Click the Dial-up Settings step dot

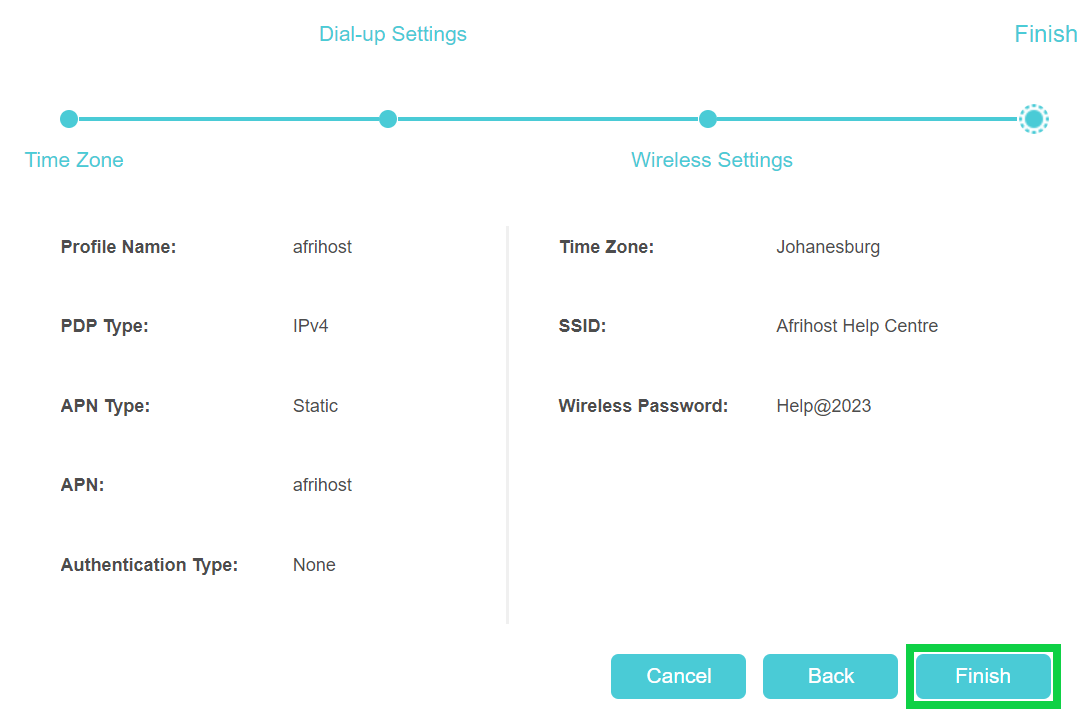388,119
